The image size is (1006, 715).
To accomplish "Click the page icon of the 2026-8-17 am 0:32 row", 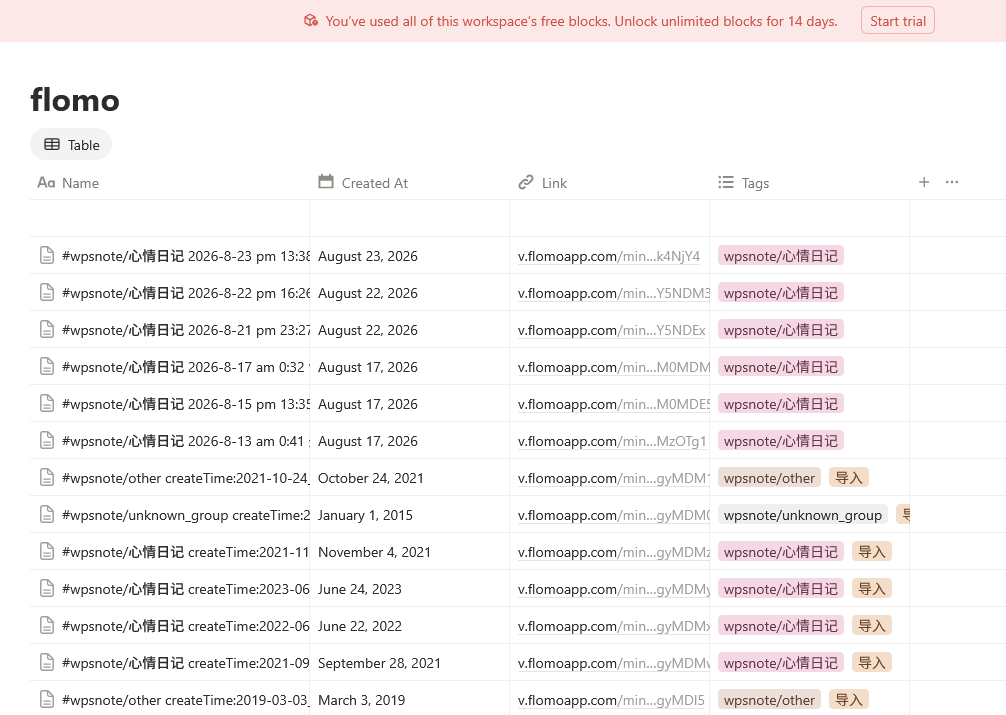I will (47, 366).
